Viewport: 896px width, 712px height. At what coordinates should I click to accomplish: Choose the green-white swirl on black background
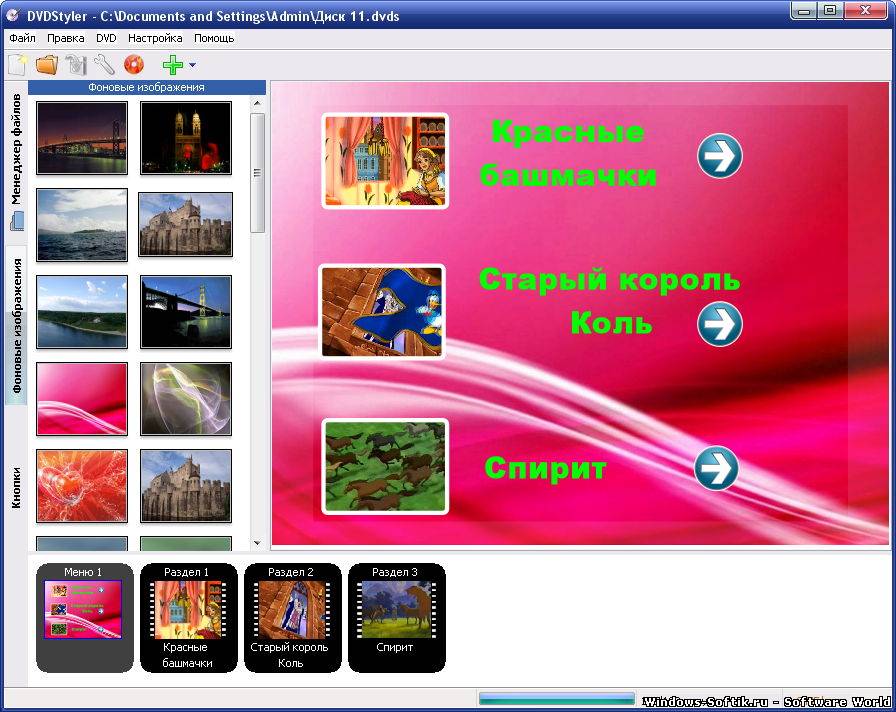[186, 399]
